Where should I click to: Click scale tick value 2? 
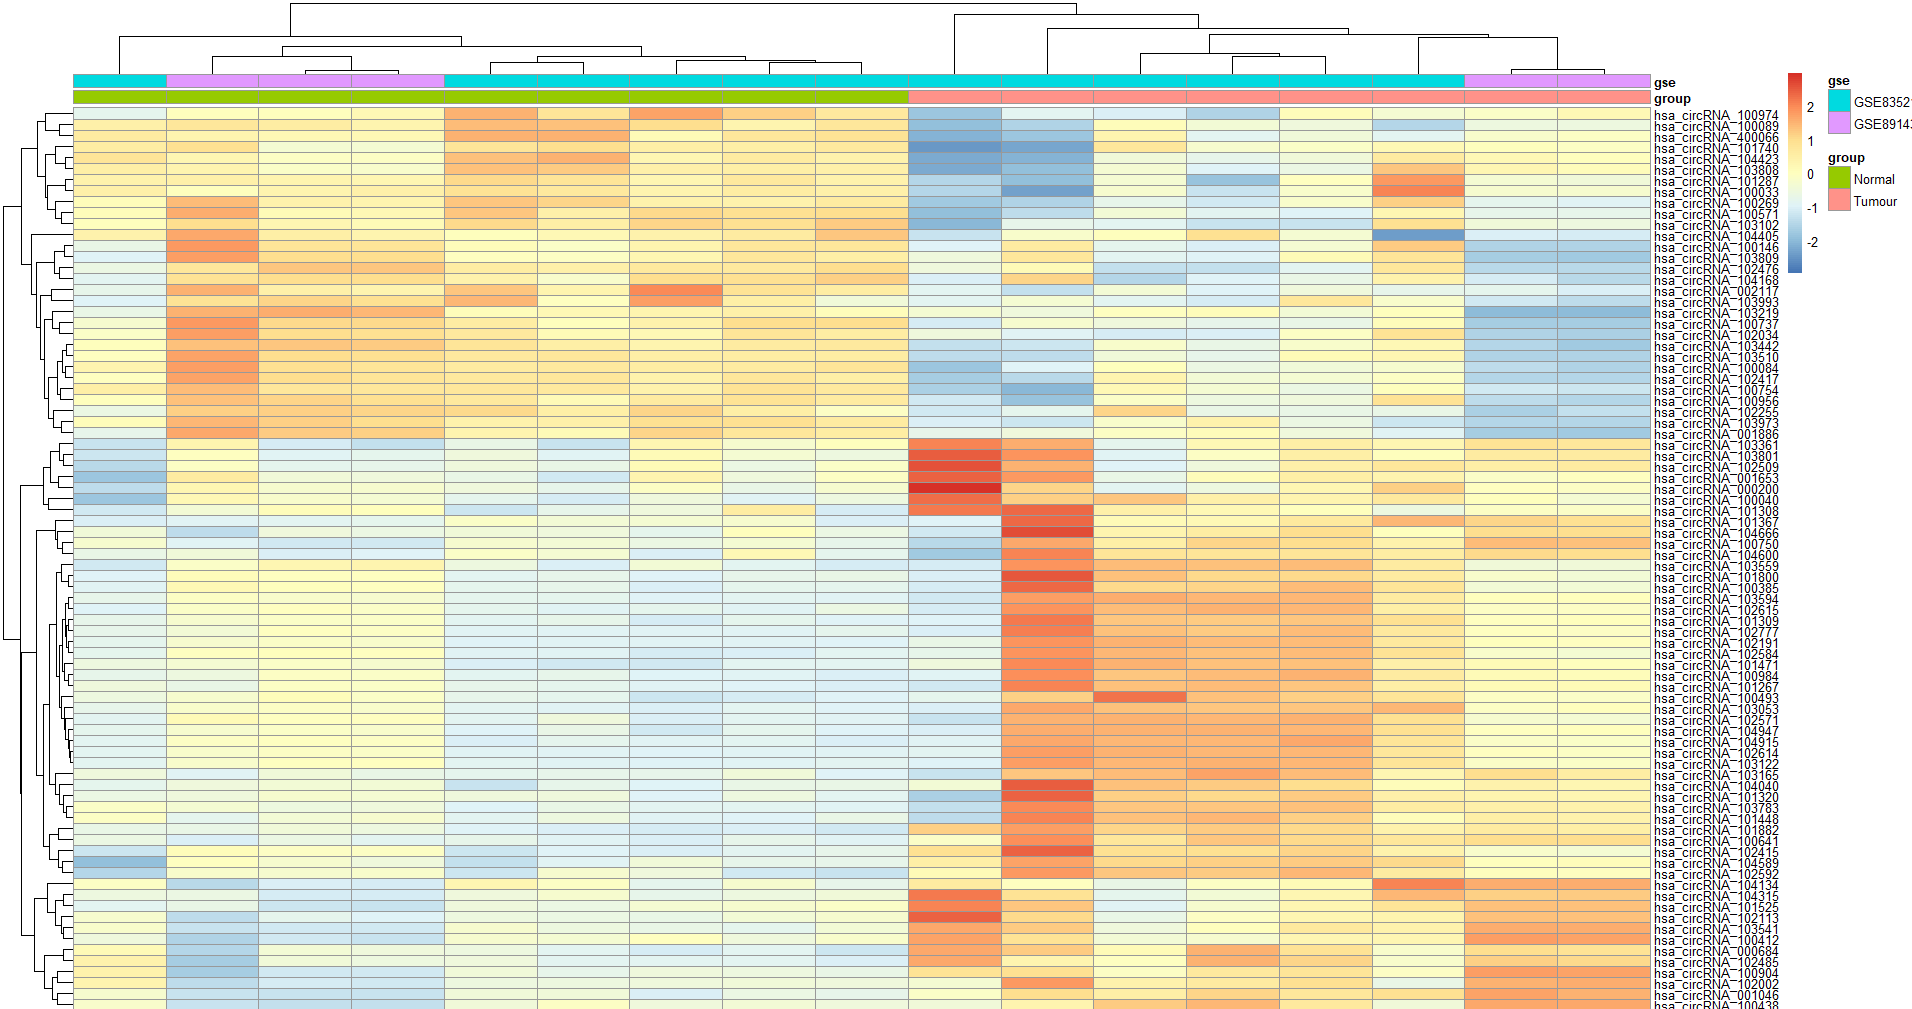(x=1810, y=107)
